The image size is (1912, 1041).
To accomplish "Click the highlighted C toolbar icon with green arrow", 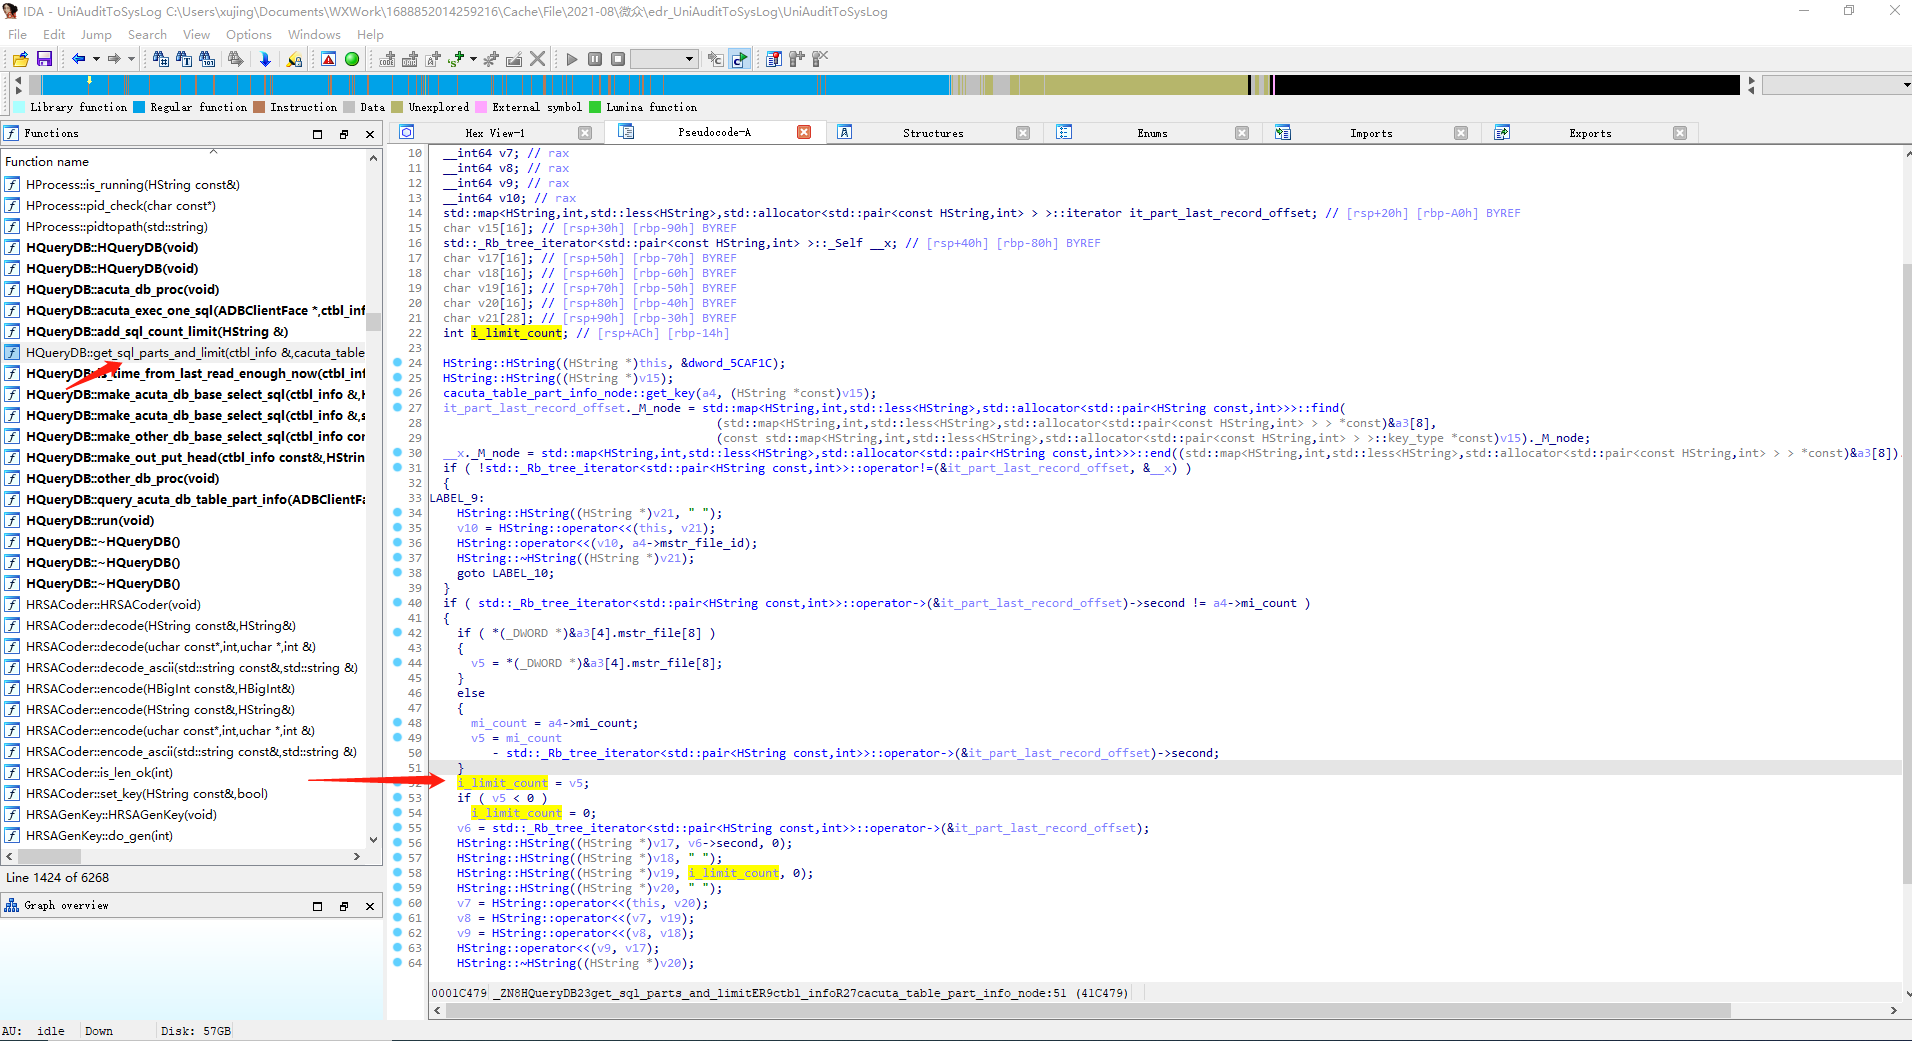I will click(739, 59).
